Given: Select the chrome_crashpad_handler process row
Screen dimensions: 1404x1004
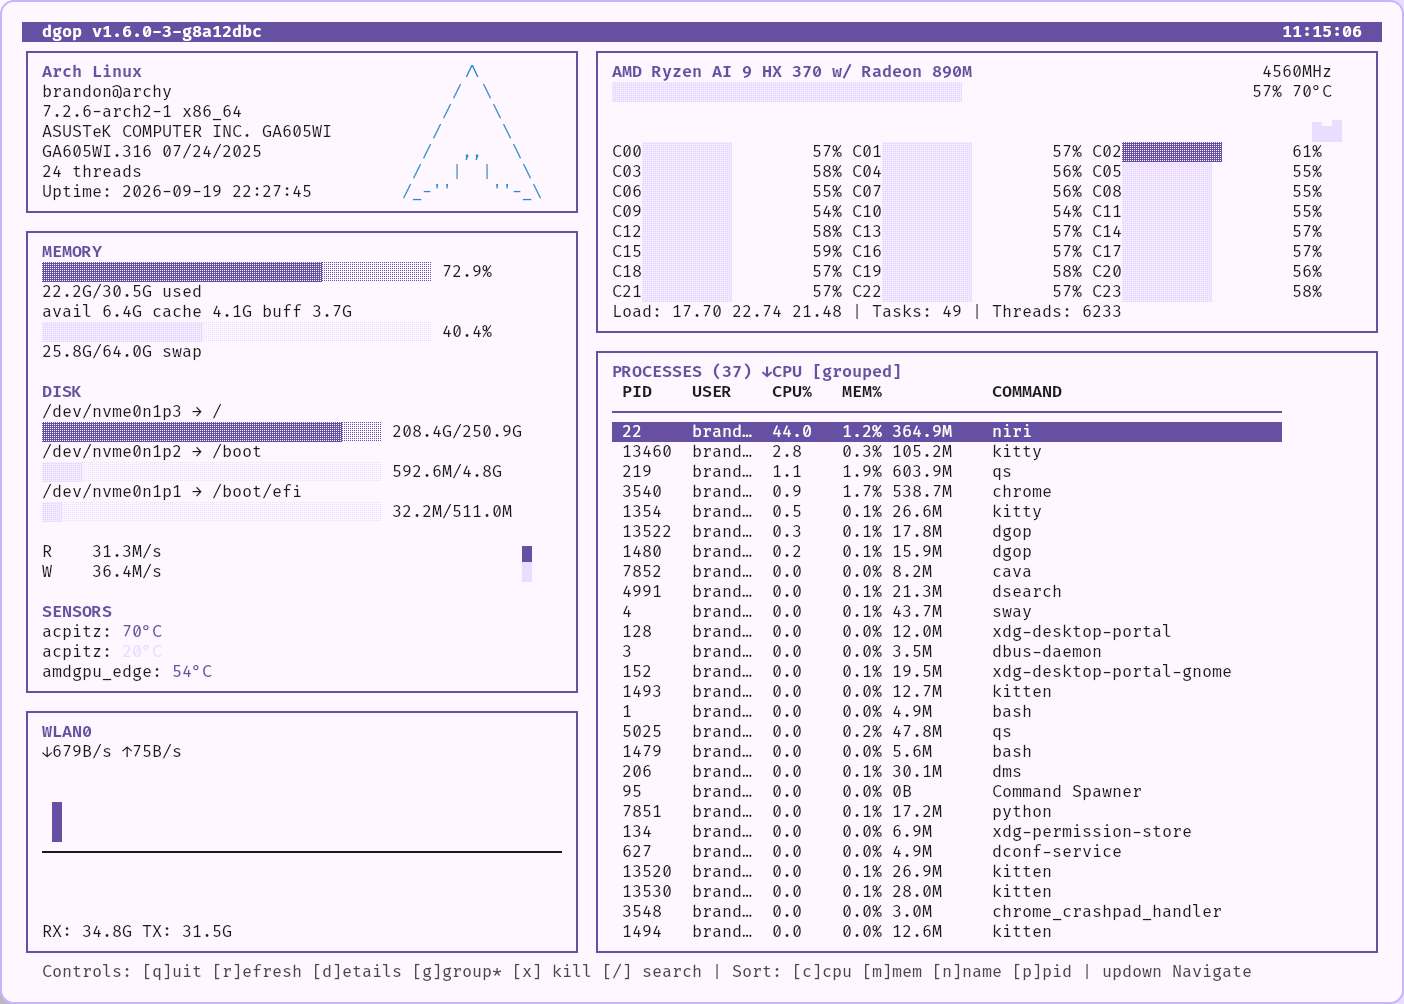Looking at the screenshot, I should click(x=947, y=912).
